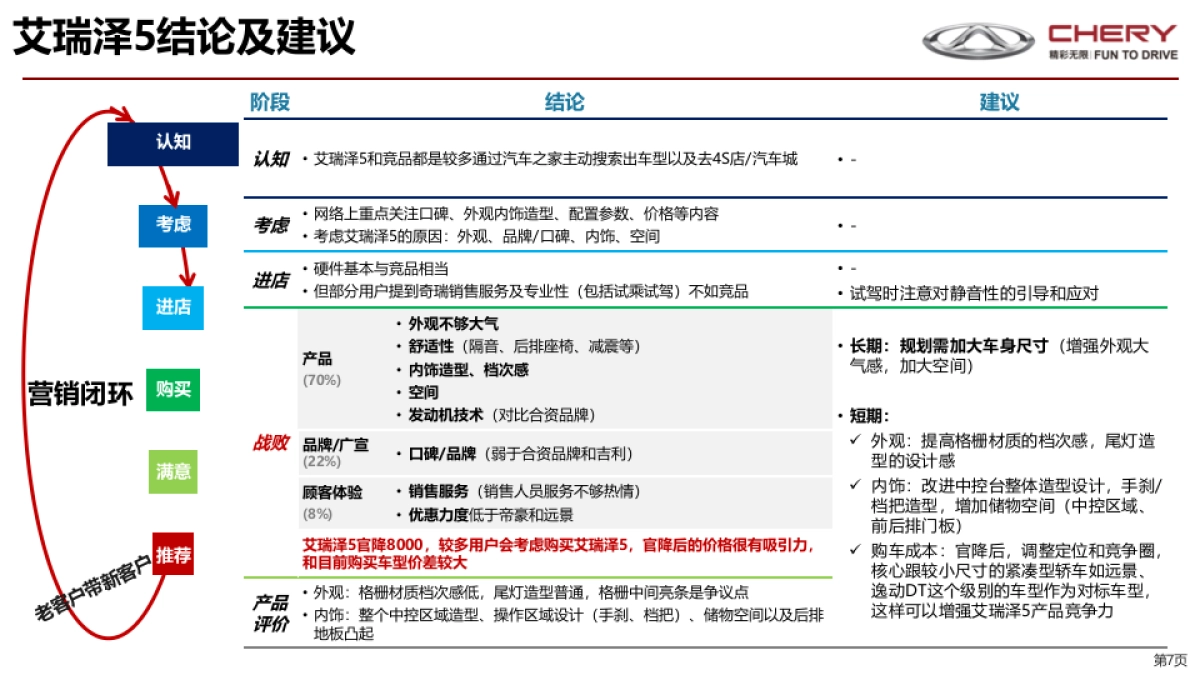Image resolution: width=1200 pixels, height=675 pixels.
Task: Select the dark blue 认知 stage box
Action: (x=172, y=143)
